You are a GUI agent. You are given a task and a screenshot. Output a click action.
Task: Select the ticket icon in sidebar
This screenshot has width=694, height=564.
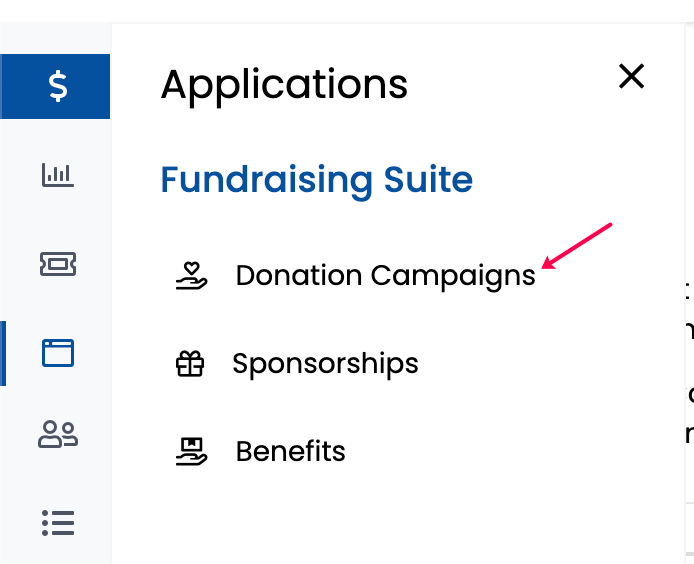click(x=58, y=264)
